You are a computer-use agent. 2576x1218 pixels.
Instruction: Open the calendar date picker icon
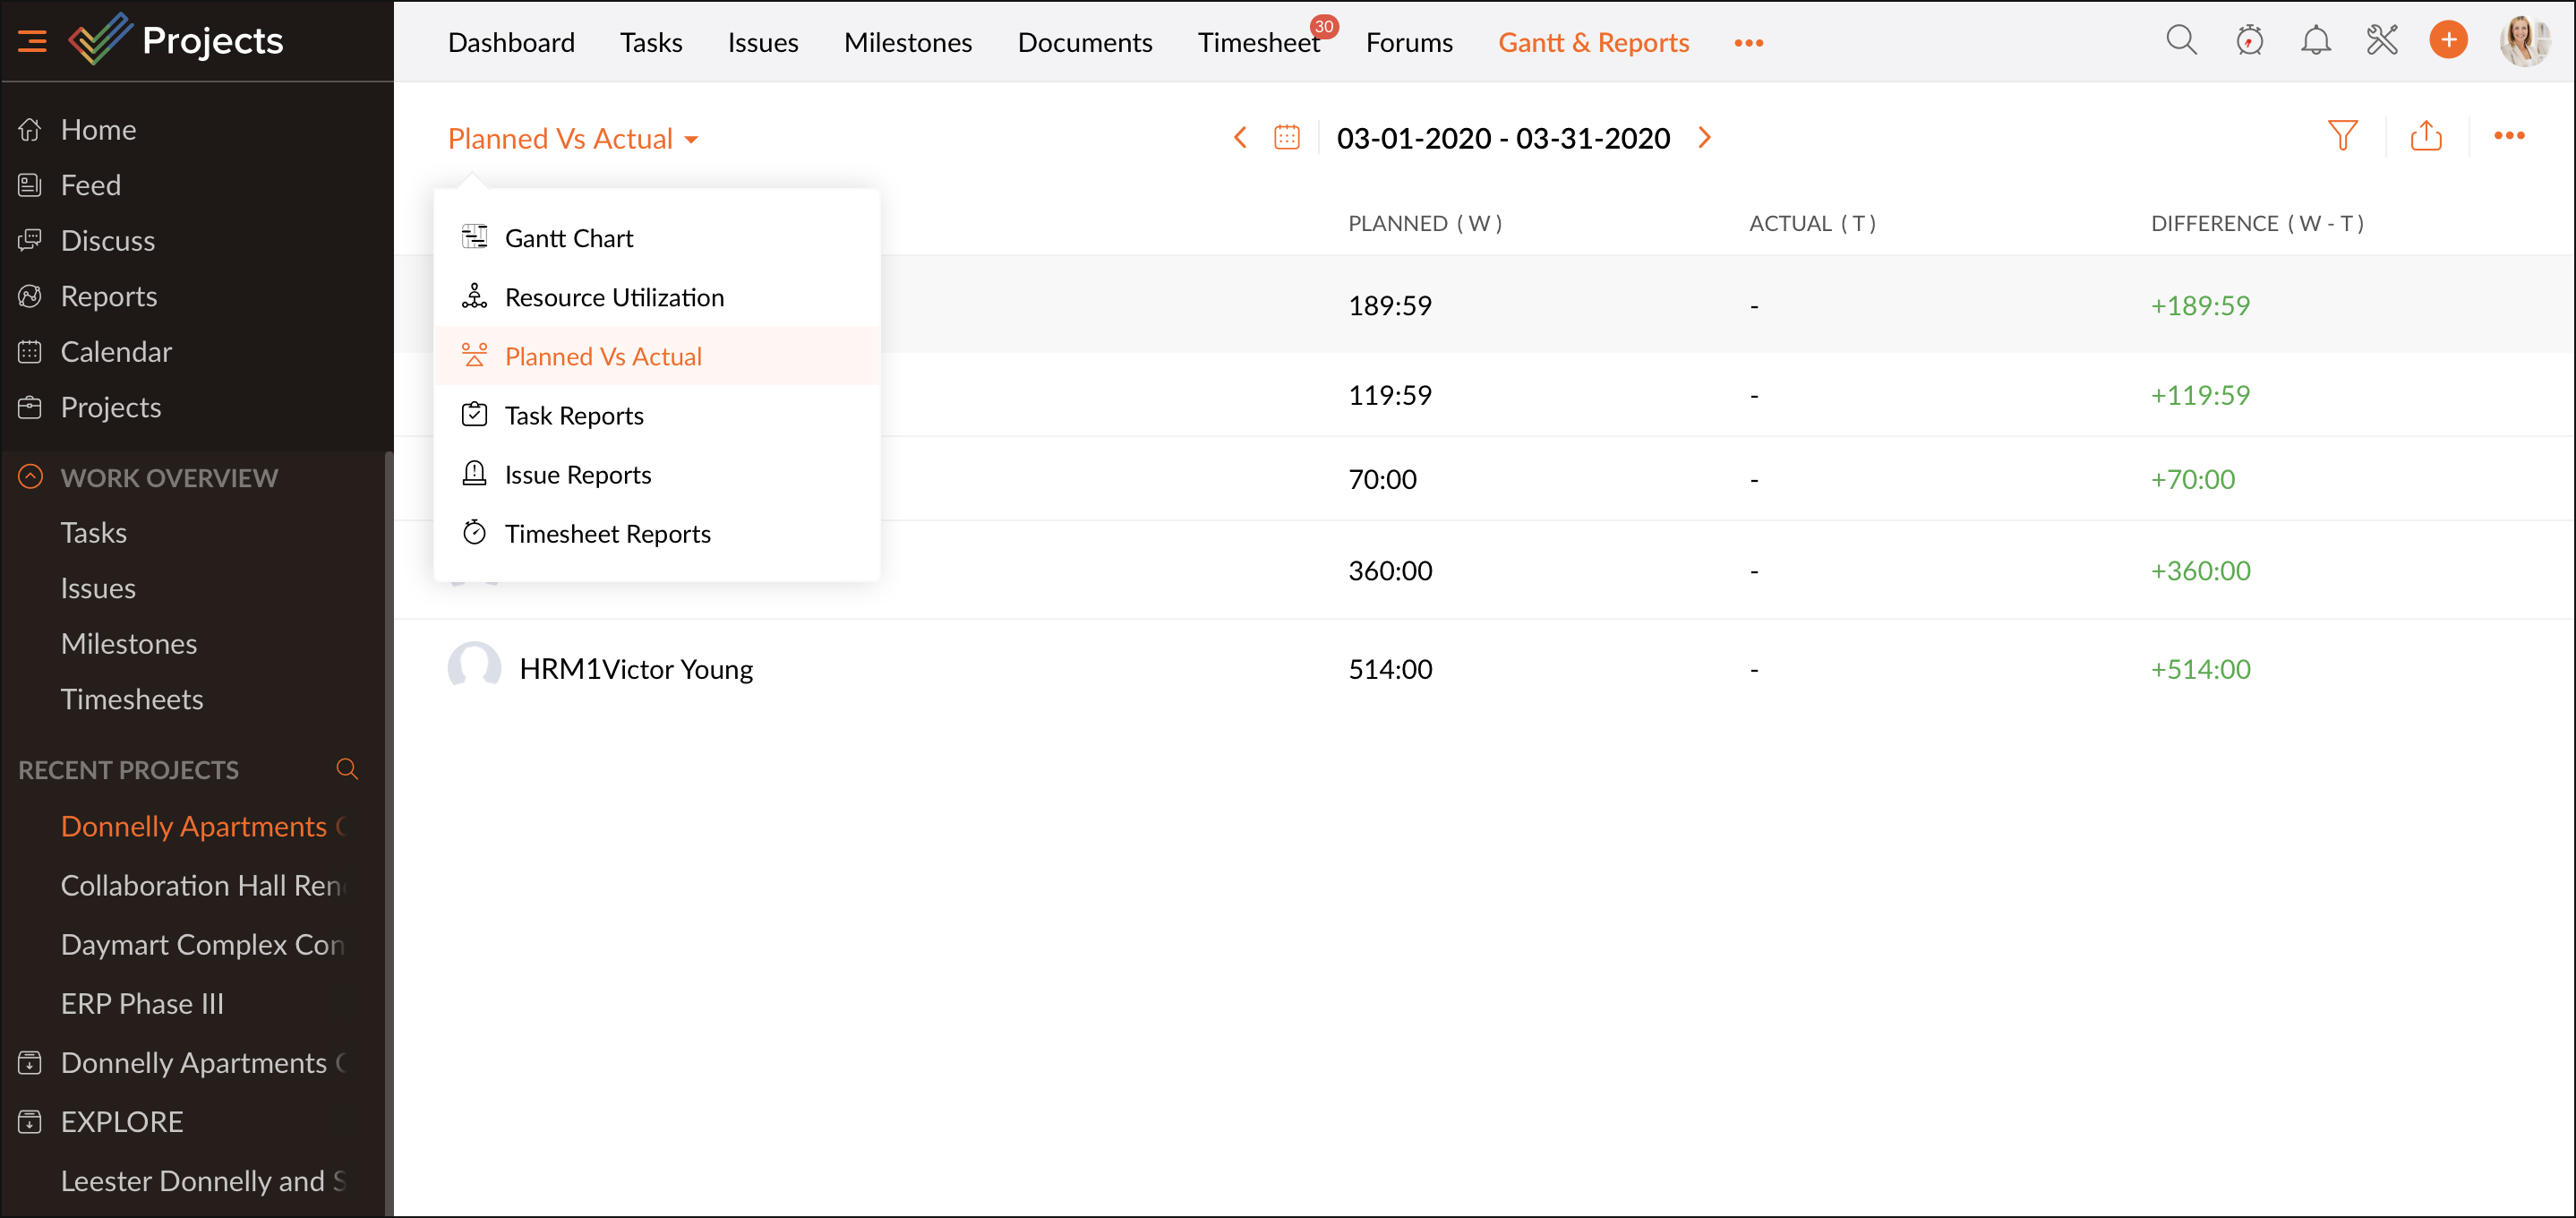tap(1287, 137)
